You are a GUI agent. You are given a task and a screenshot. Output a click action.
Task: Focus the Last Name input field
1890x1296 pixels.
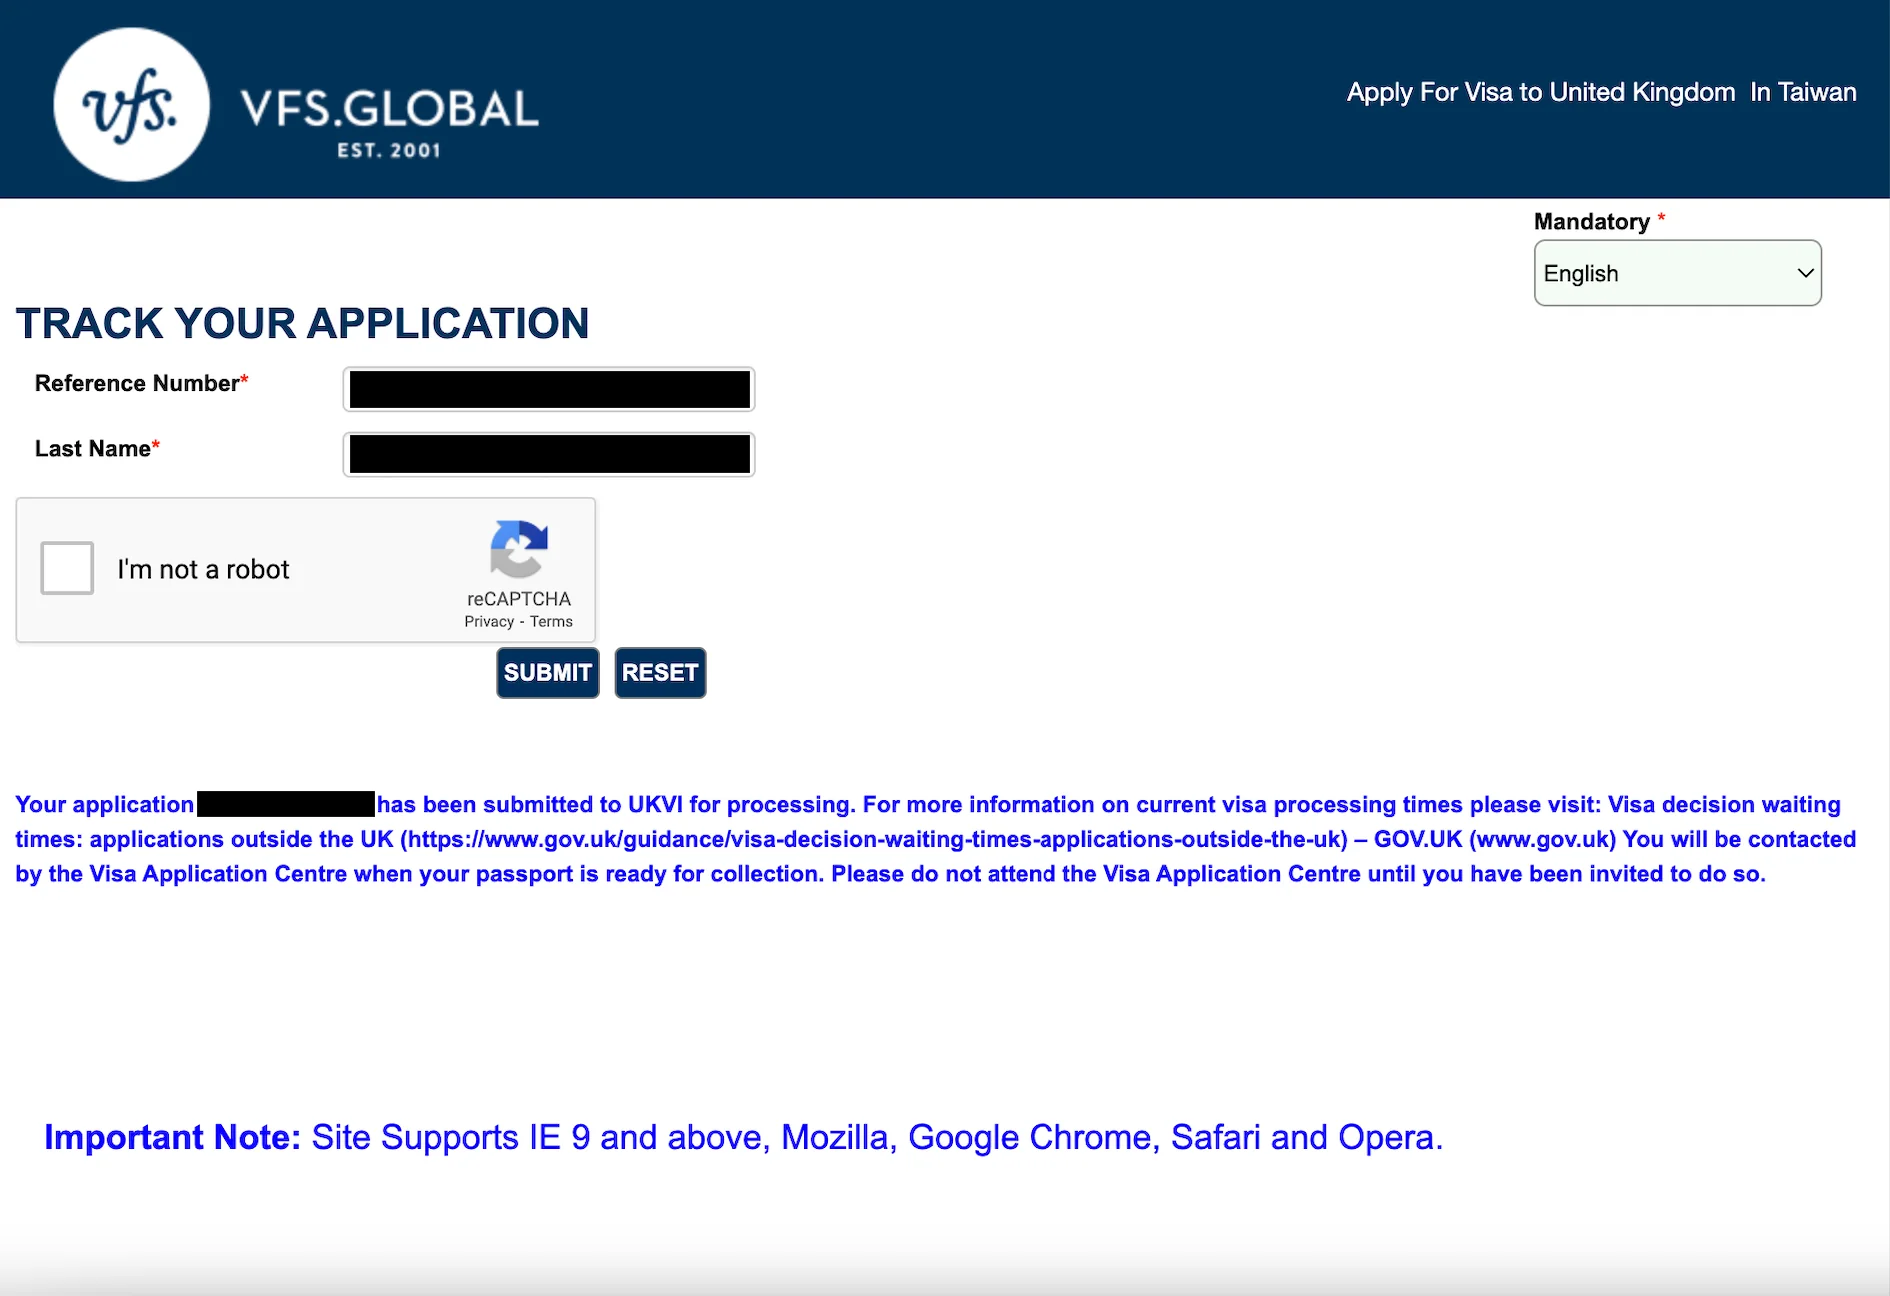(x=548, y=454)
